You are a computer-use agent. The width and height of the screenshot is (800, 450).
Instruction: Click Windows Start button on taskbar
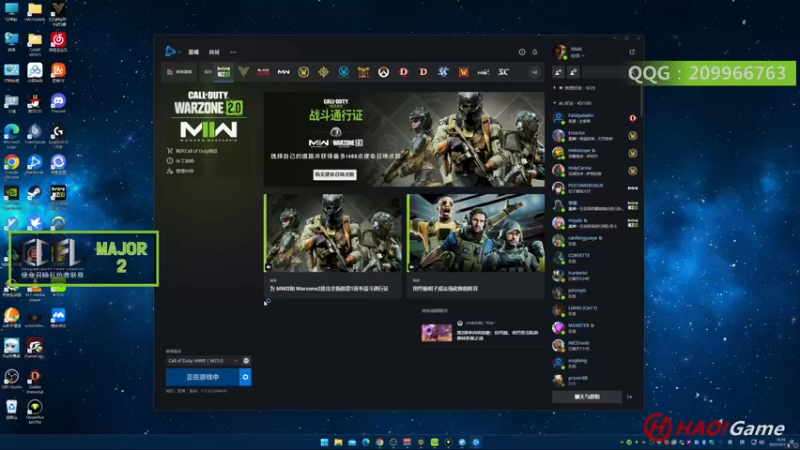coord(324,442)
